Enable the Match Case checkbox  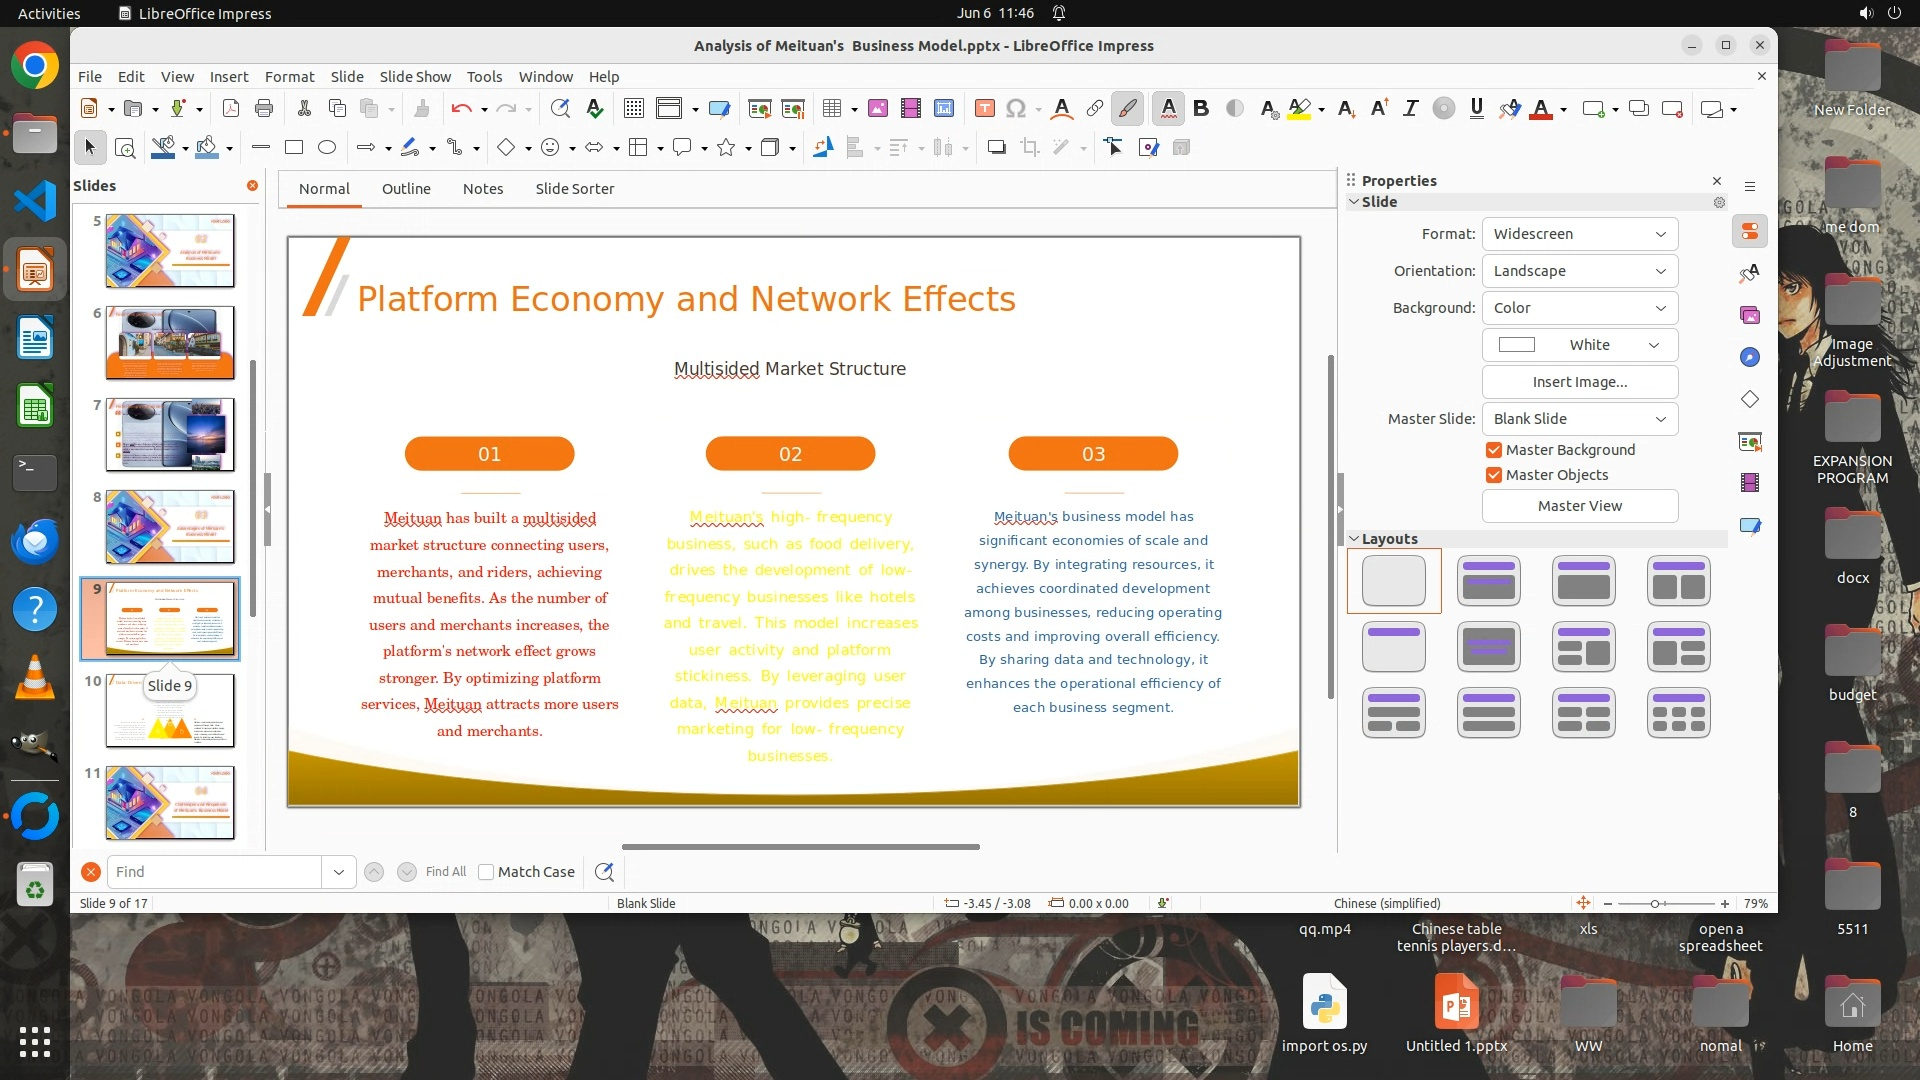[486, 872]
